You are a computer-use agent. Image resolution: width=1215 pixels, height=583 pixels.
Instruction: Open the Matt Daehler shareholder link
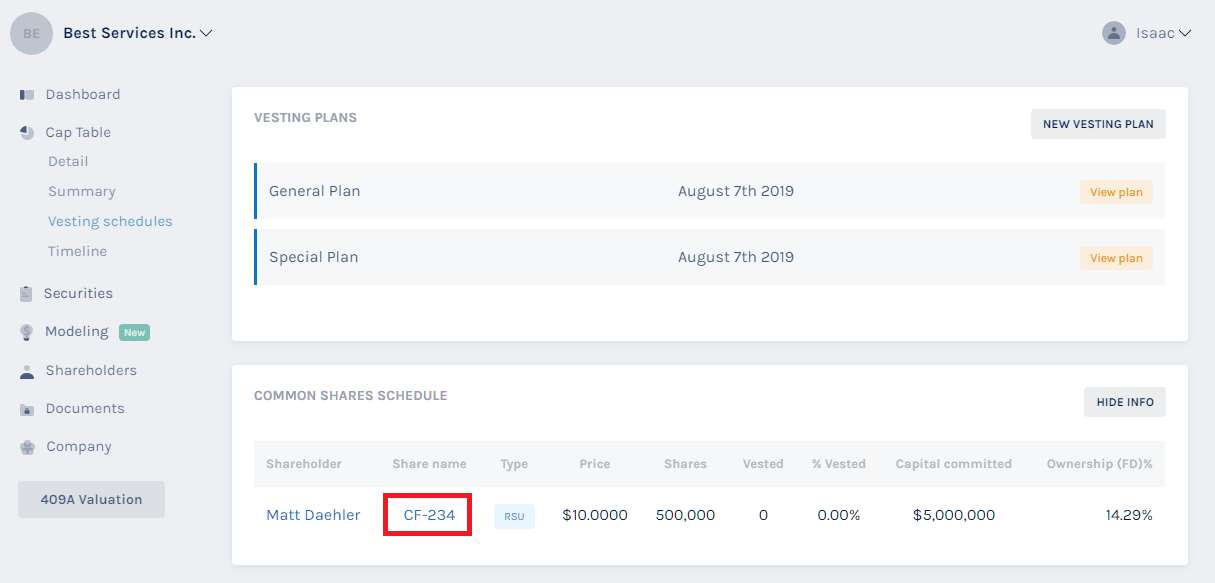pos(313,516)
